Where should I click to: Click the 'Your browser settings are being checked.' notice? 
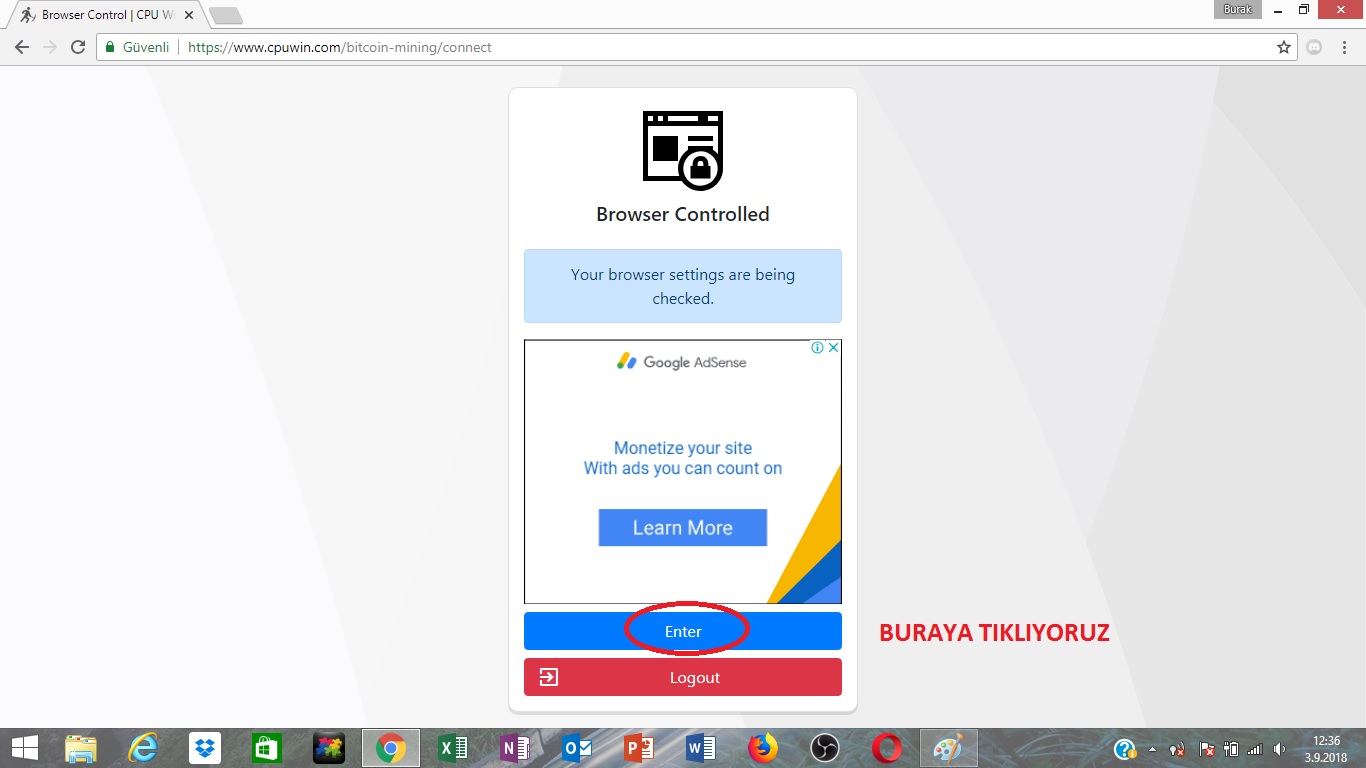pos(683,286)
